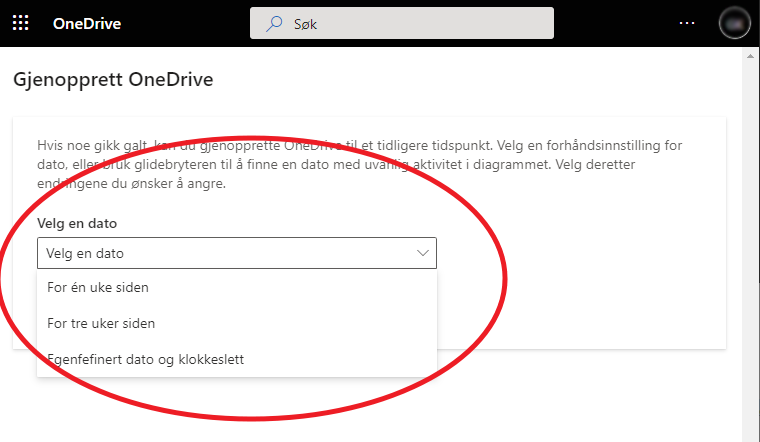Click the dropdown chevron arrow
Screen dimensions: 760x442
click(423, 253)
